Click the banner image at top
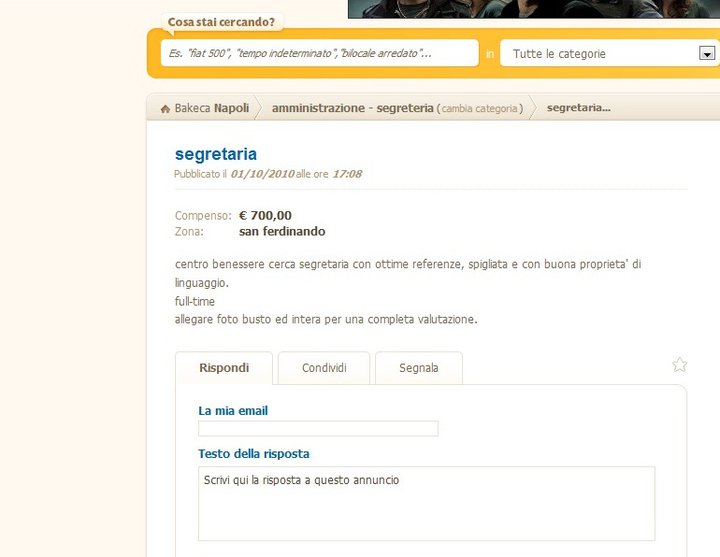 [534, 9]
